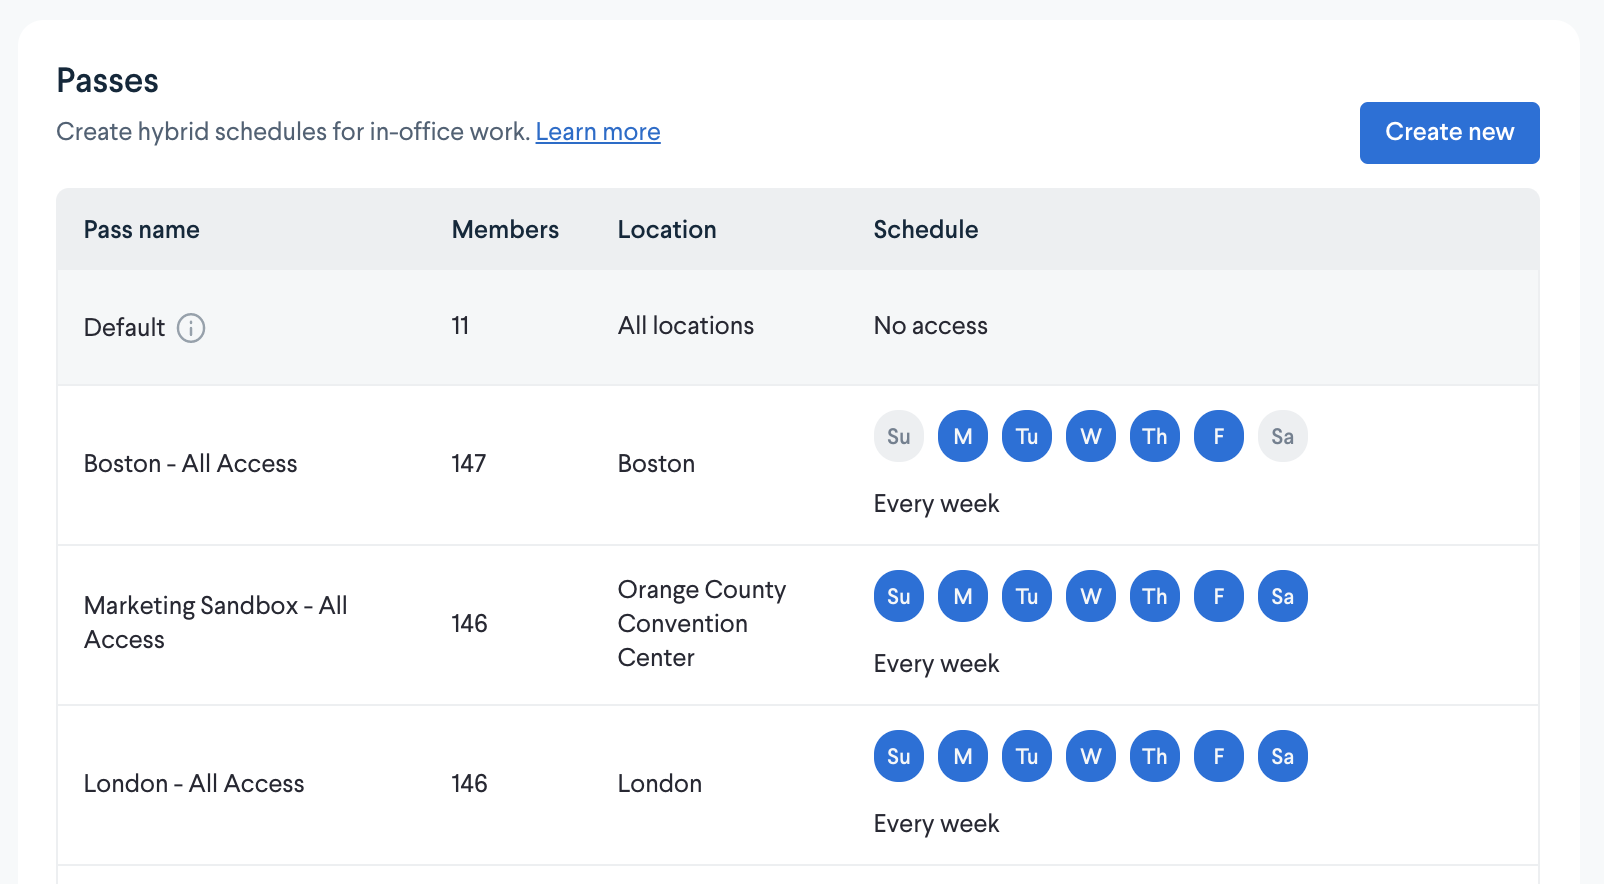Select Tu day in Marketing Sandbox row
The image size is (1604, 884).
pyautogui.click(x=1027, y=596)
